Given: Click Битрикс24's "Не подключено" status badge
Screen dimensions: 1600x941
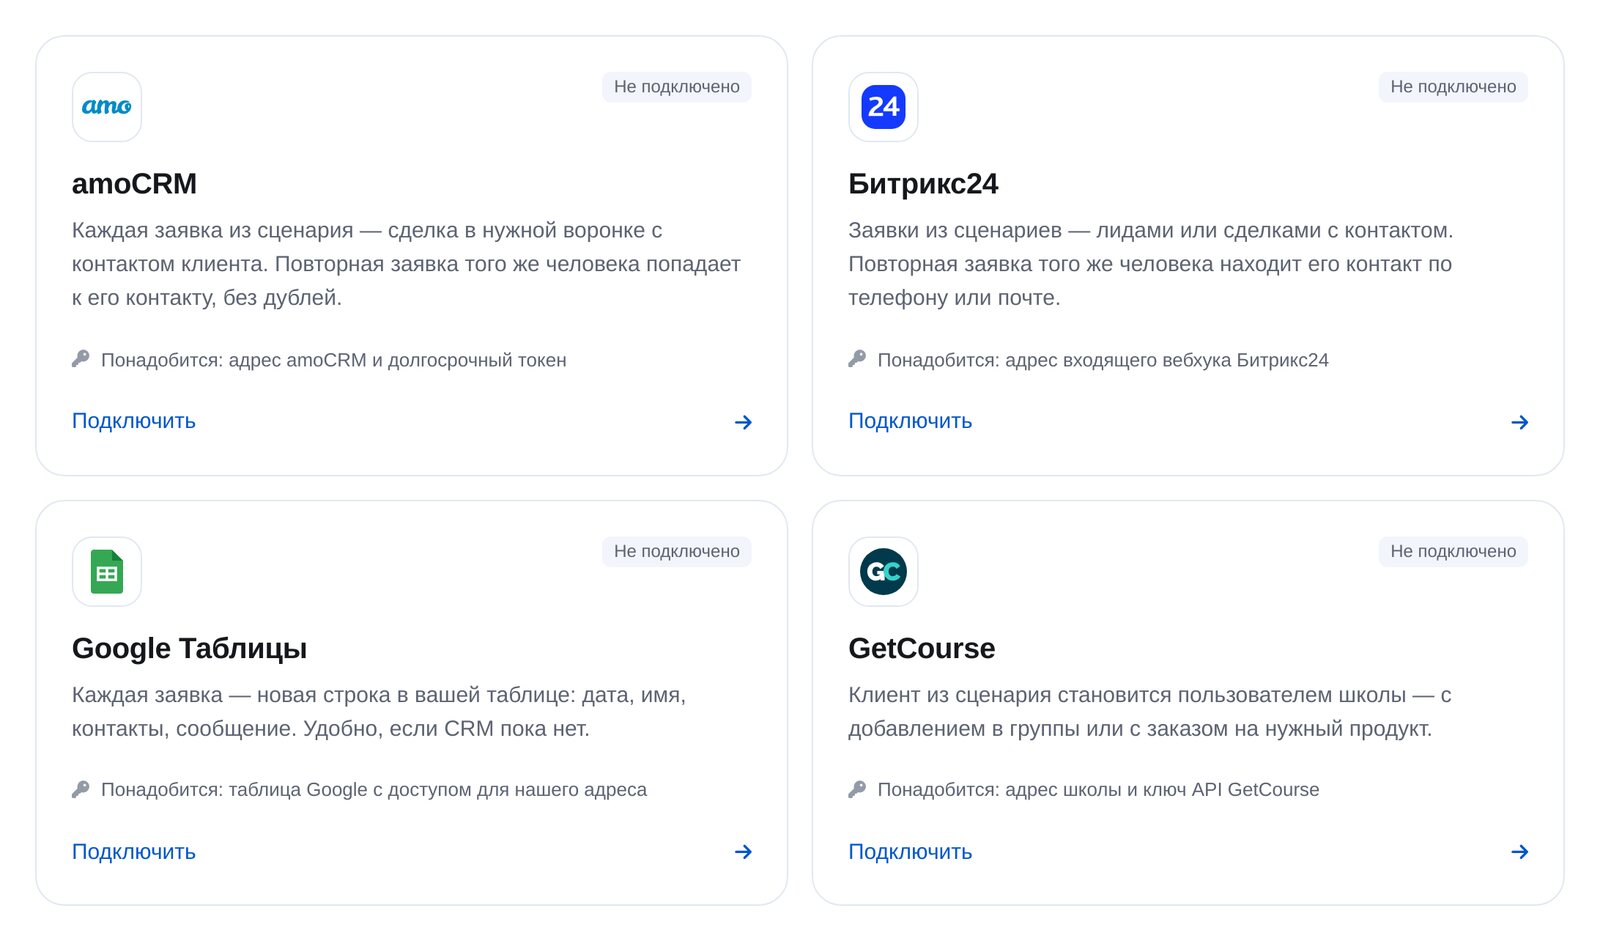Looking at the screenshot, I should click(1453, 87).
